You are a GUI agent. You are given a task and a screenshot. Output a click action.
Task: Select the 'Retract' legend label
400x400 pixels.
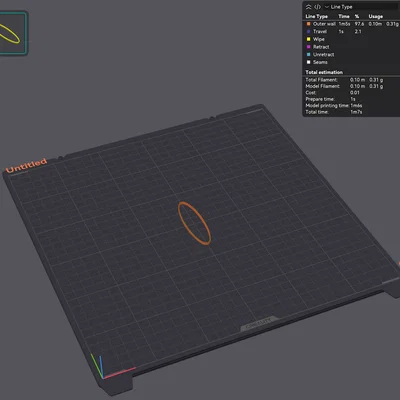pyautogui.click(x=321, y=47)
